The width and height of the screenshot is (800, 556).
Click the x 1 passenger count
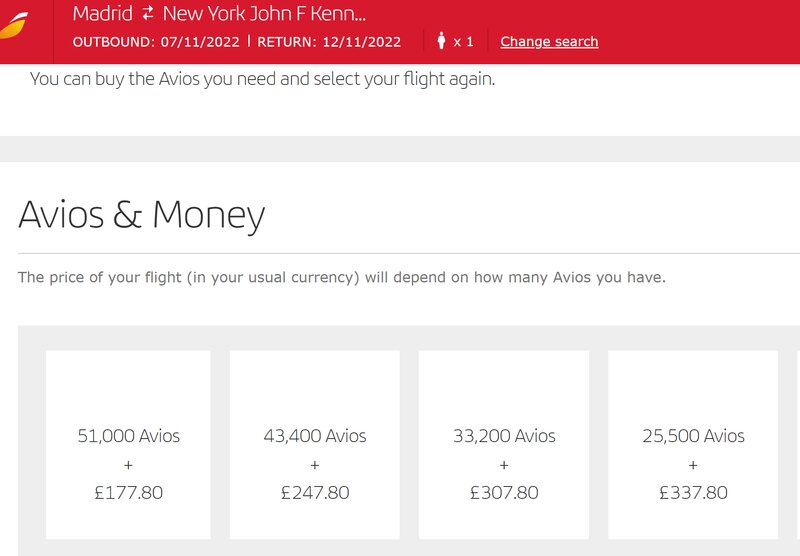(463, 42)
